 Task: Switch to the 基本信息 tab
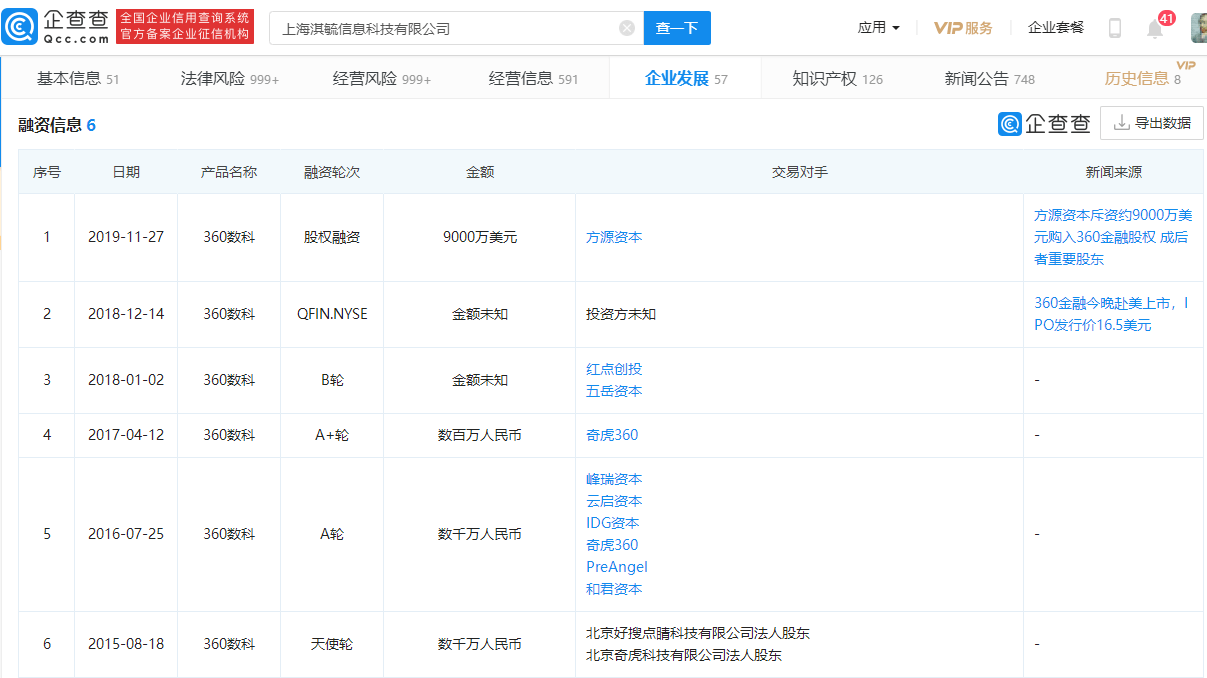coord(78,78)
